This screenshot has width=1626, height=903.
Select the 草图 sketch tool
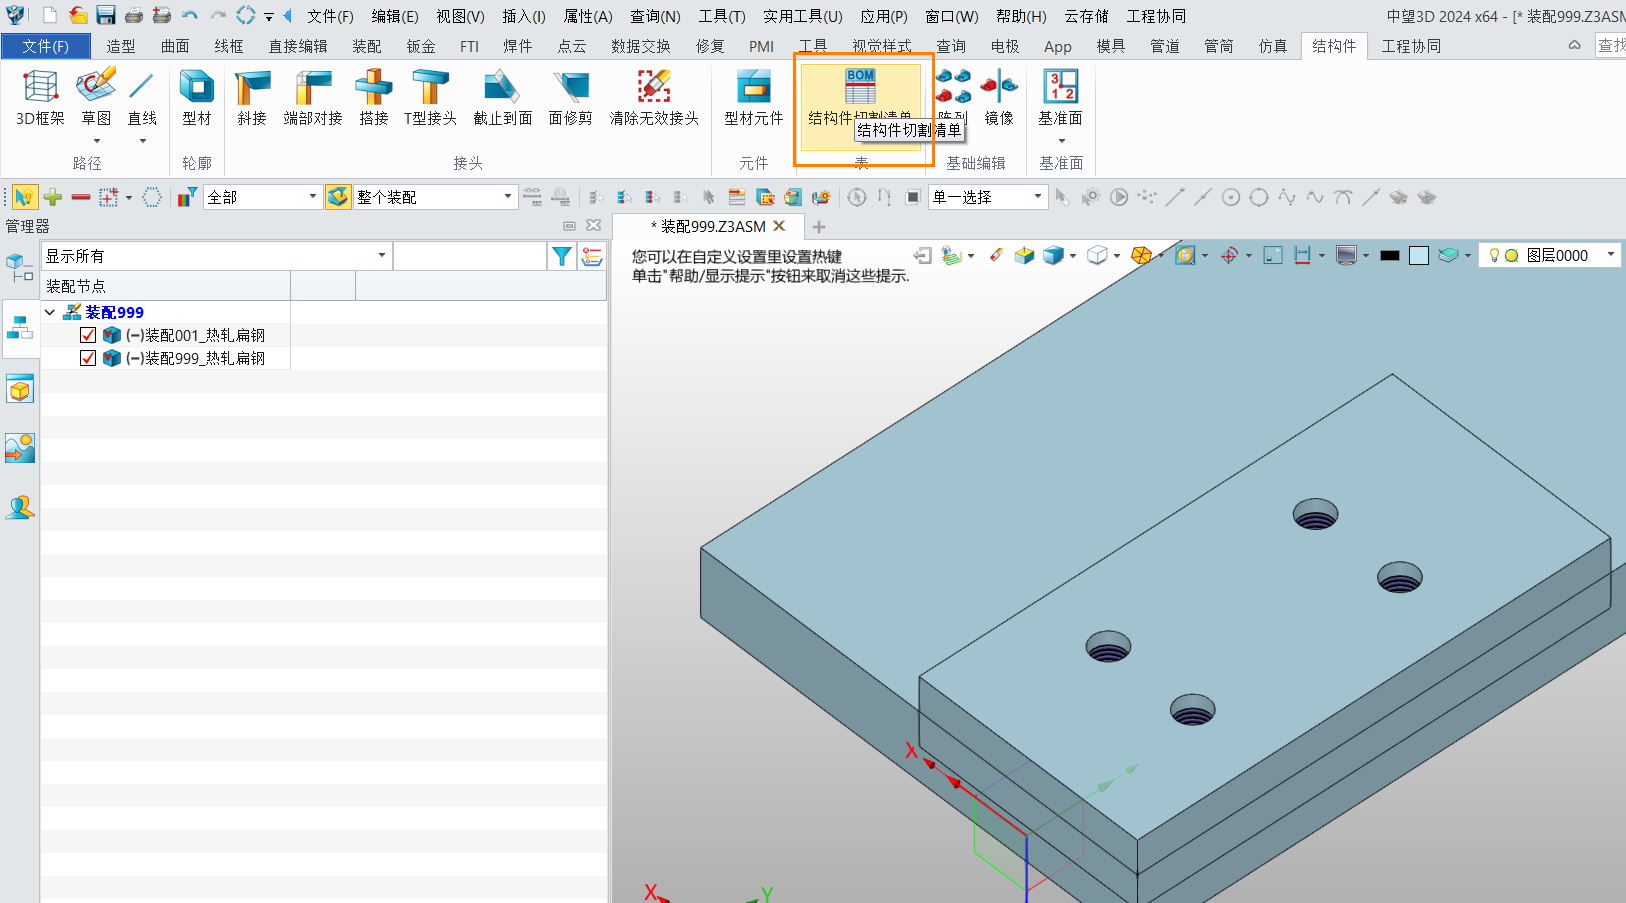click(x=96, y=97)
